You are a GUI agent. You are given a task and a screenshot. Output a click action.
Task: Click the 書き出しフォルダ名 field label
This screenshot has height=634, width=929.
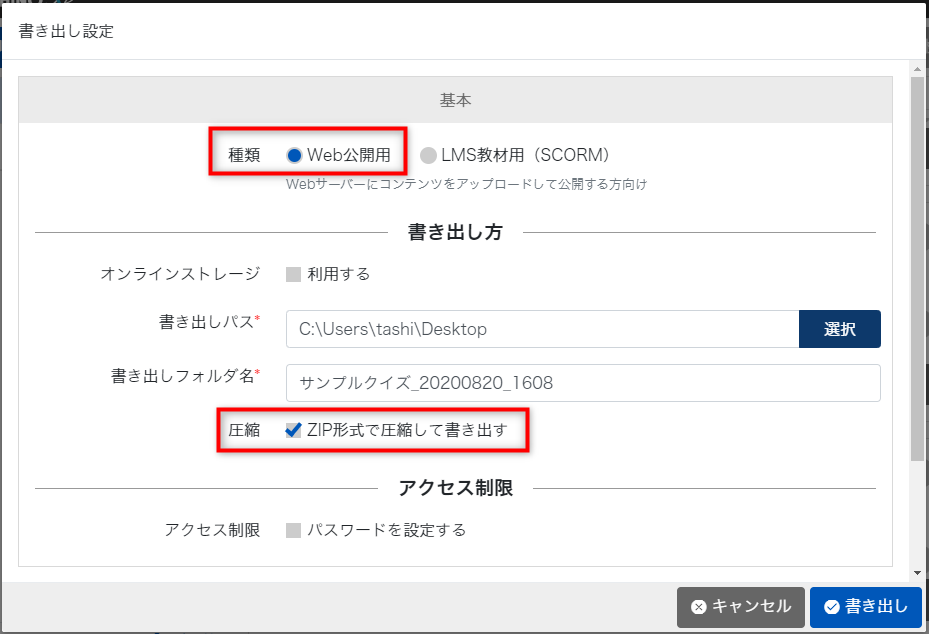[182, 376]
